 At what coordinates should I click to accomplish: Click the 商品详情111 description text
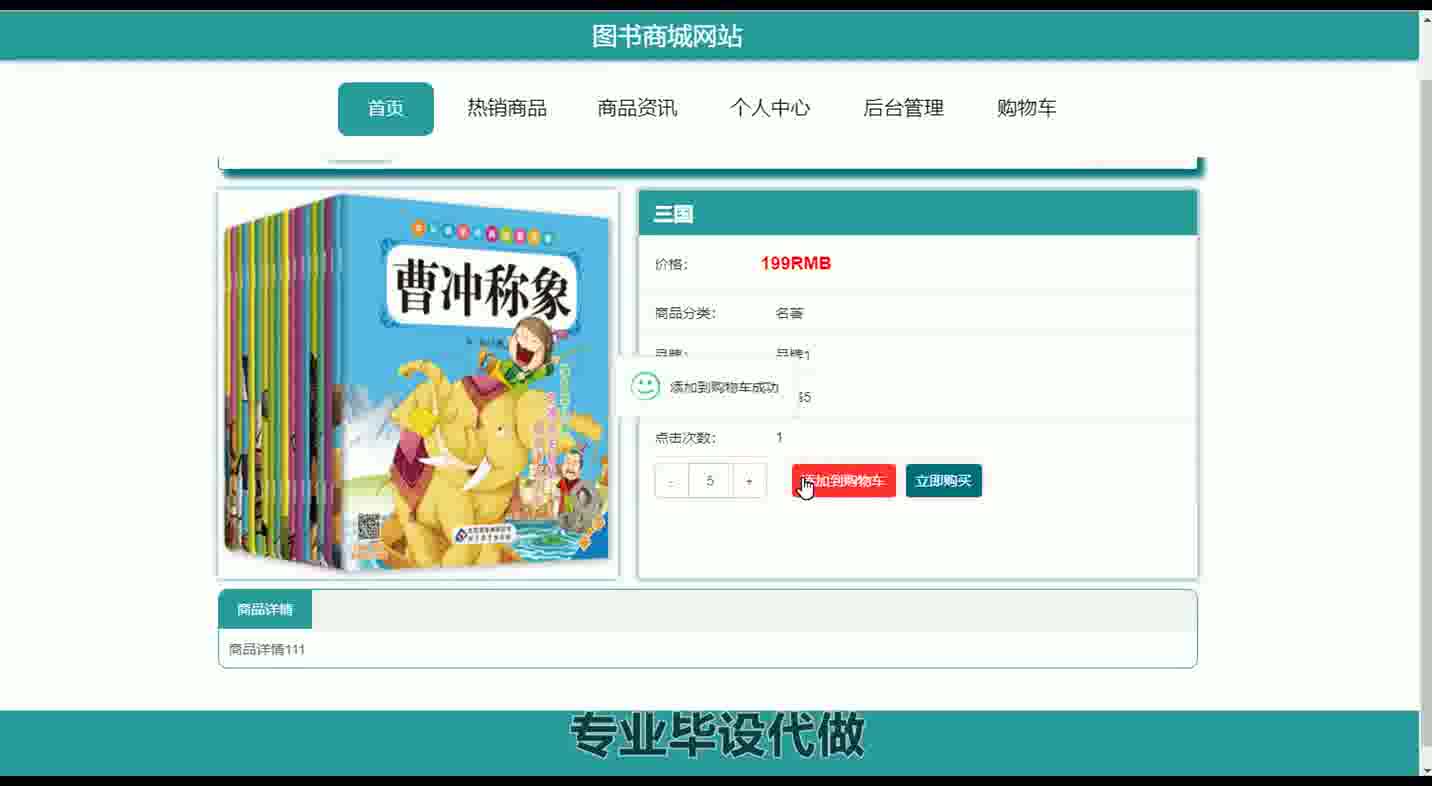(x=267, y=650)
